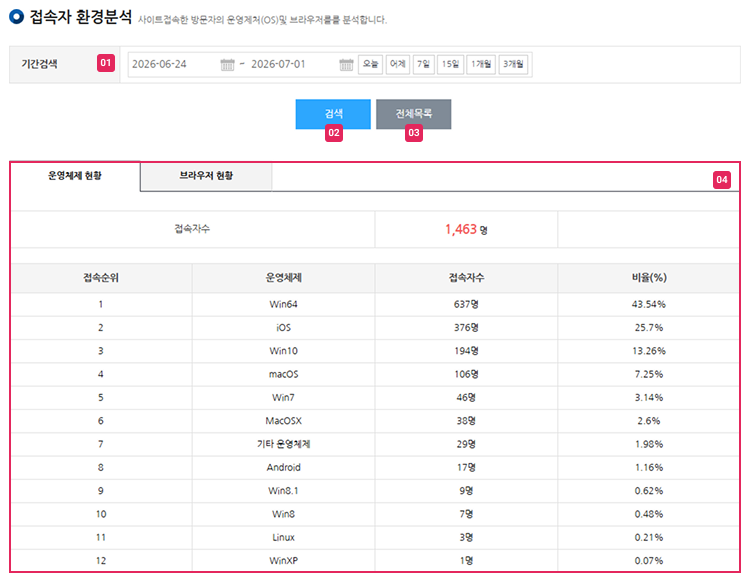750x582 pixels.
Task: Click the 194명 visitor count cell
Action: coord(466,351)
